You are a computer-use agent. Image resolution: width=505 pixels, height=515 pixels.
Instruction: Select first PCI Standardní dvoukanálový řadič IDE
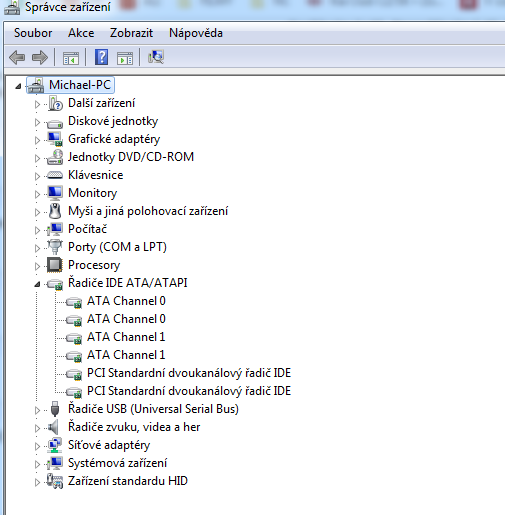pyautogui.click(x=189, y=373)
